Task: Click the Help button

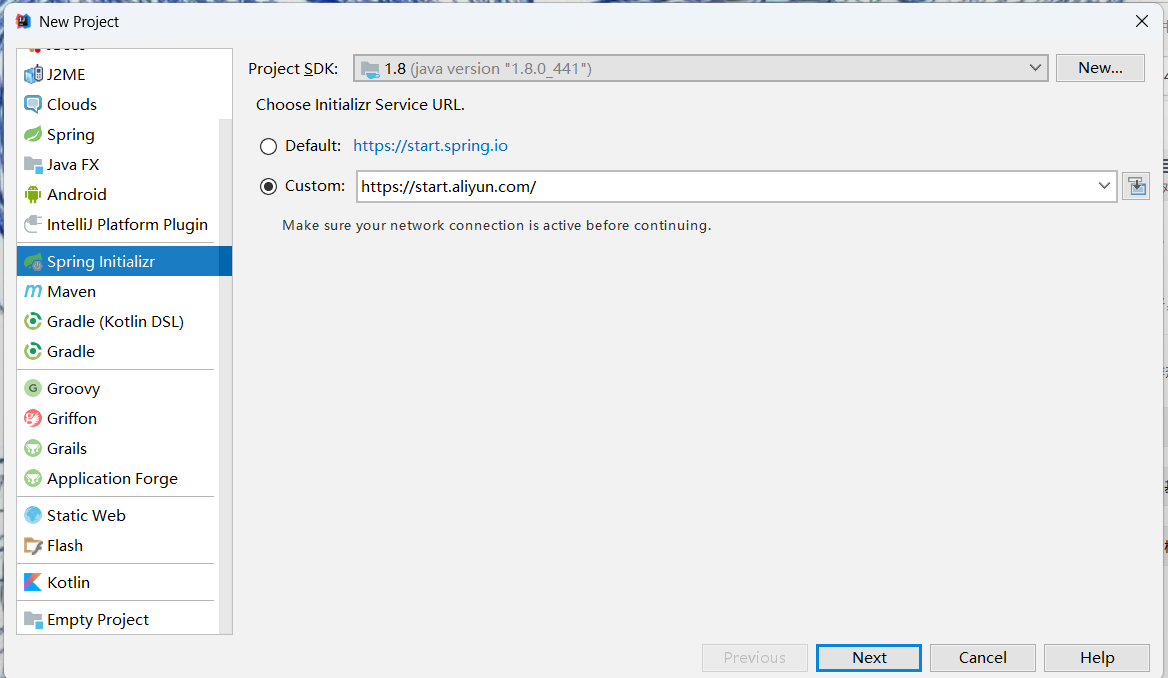Action: coord(1096,658)
